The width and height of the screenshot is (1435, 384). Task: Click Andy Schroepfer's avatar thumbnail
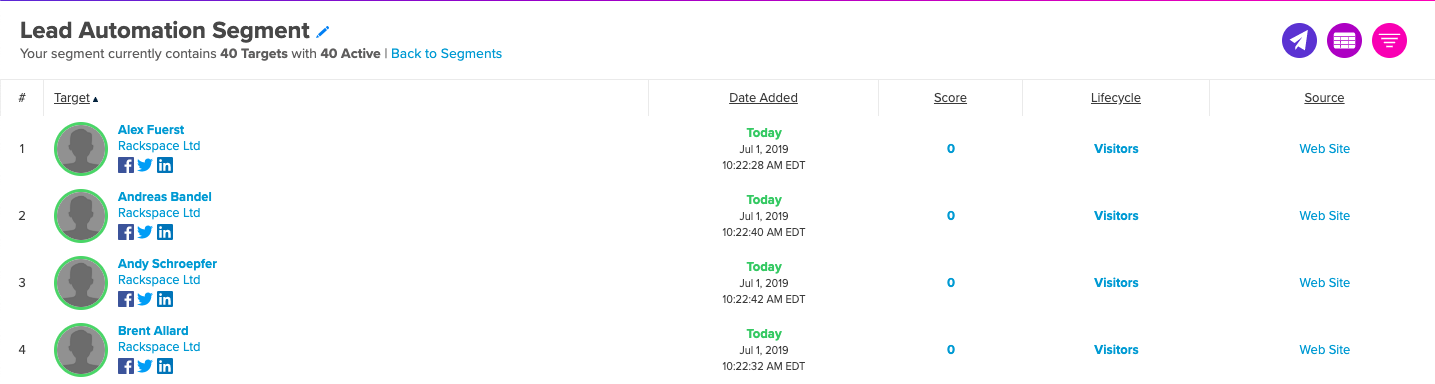[x=81, y=283]
